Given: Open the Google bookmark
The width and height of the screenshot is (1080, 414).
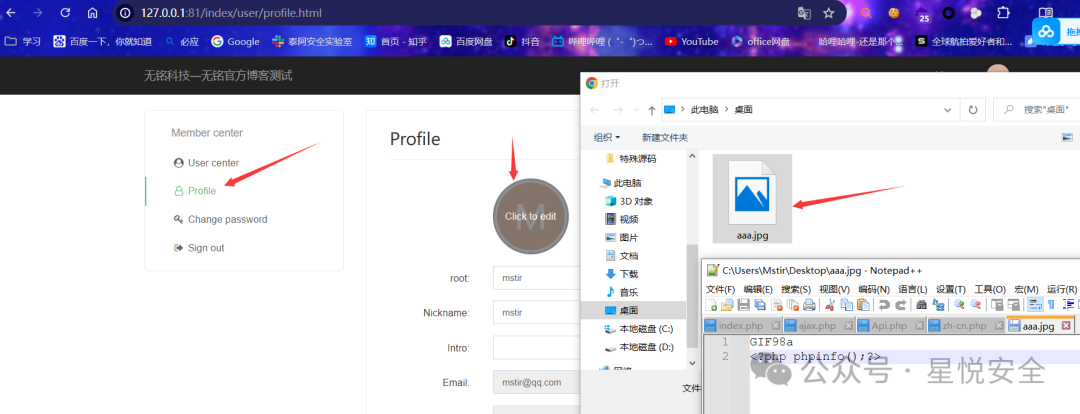Looking at the screenshot, I should [236, 41].
